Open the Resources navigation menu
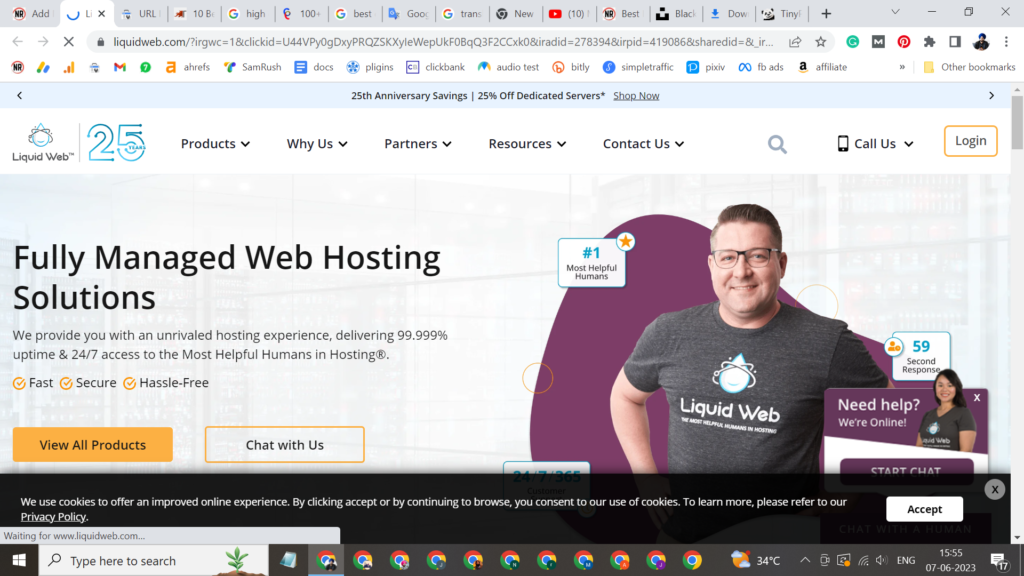 coord(527,144)
